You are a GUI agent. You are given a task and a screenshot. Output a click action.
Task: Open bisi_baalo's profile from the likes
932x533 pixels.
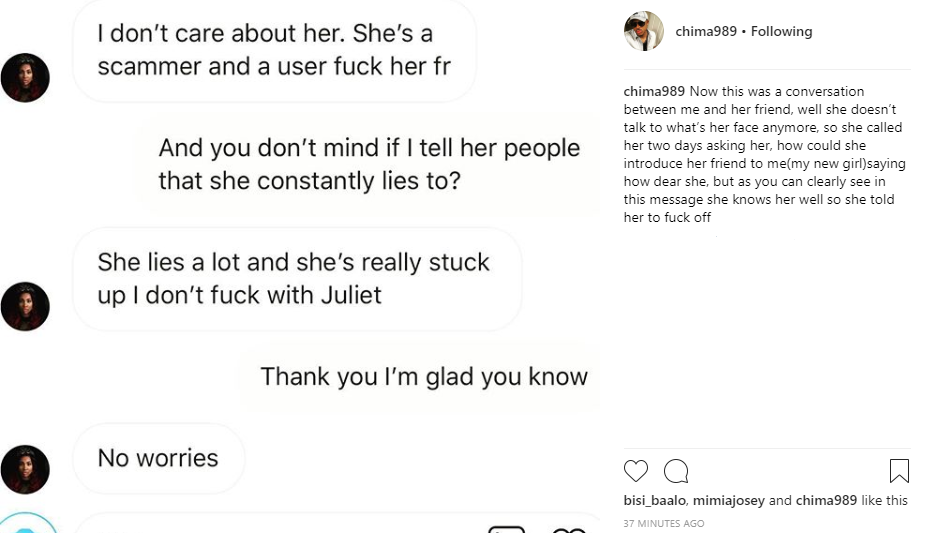pyautogui.click(x=654, y=501)
